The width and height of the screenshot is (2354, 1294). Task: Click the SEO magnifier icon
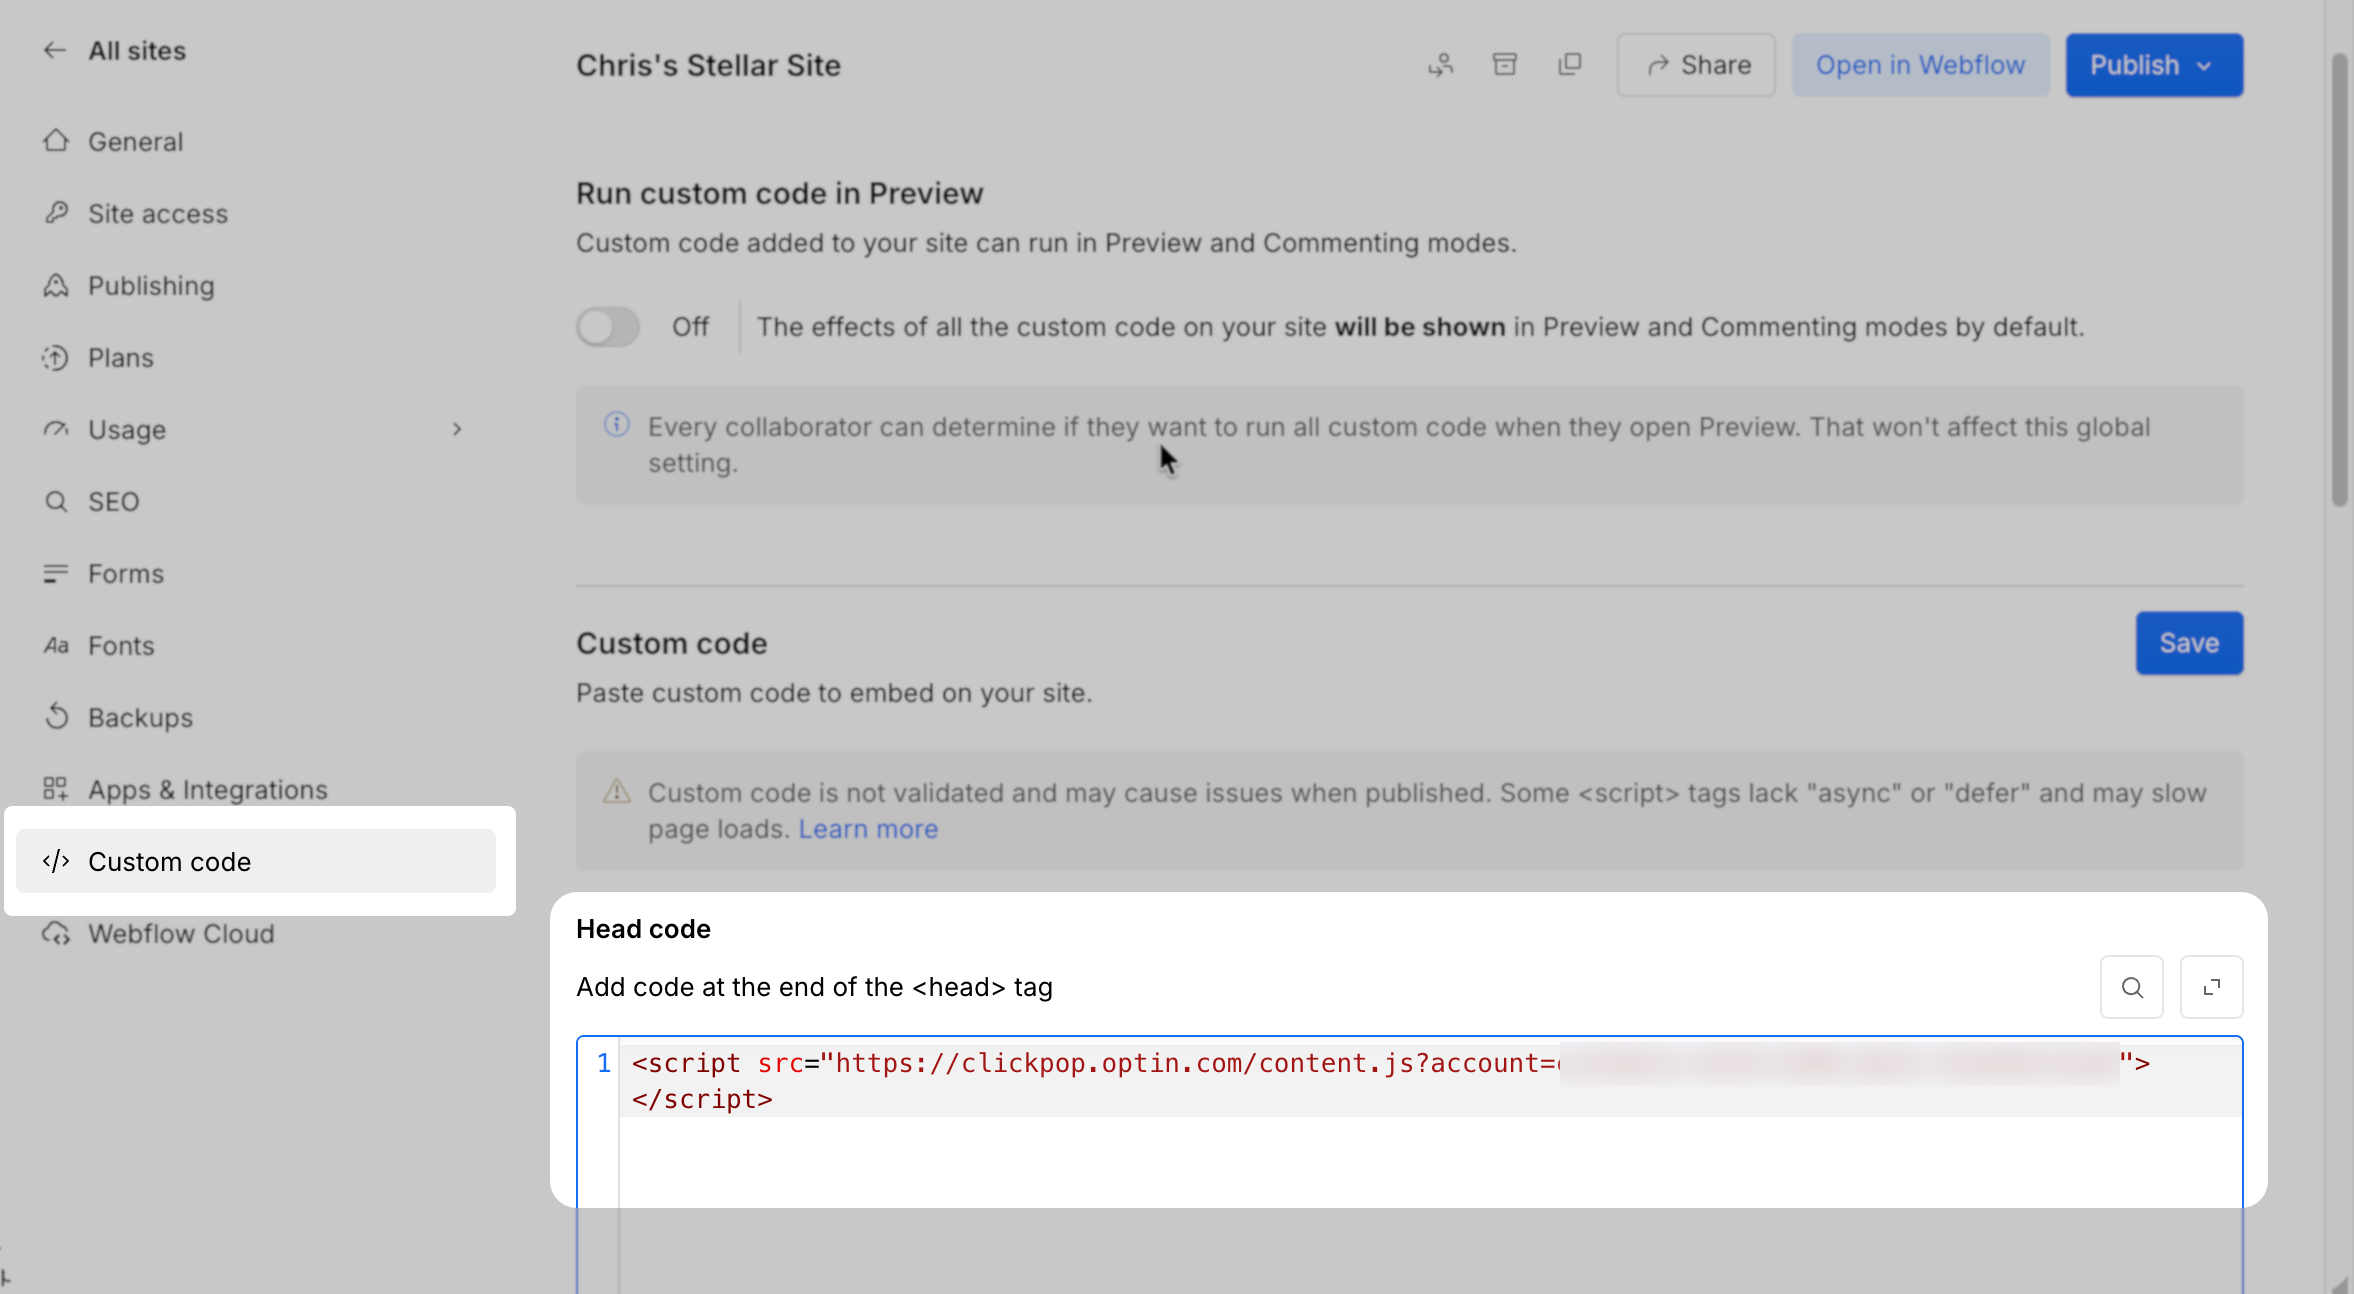click(x=56, y=501)
